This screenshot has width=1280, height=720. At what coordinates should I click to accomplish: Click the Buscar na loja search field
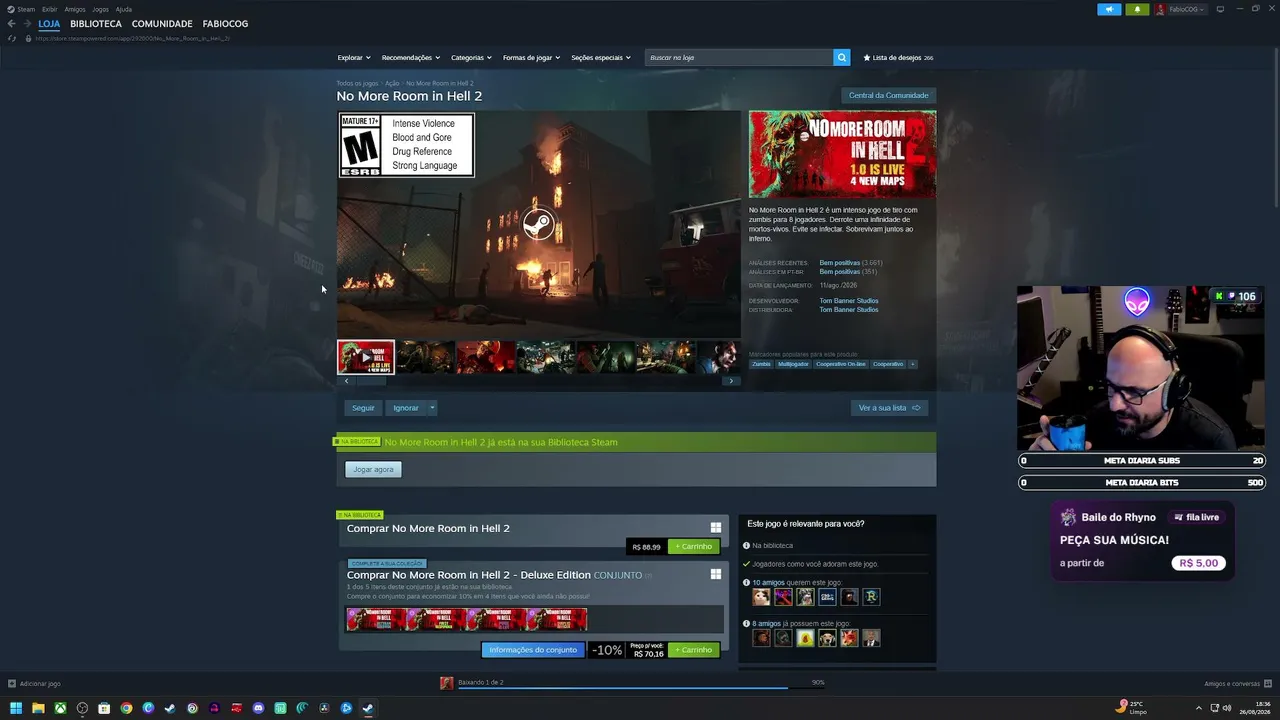pyautogui.click(x=739, y=57)
